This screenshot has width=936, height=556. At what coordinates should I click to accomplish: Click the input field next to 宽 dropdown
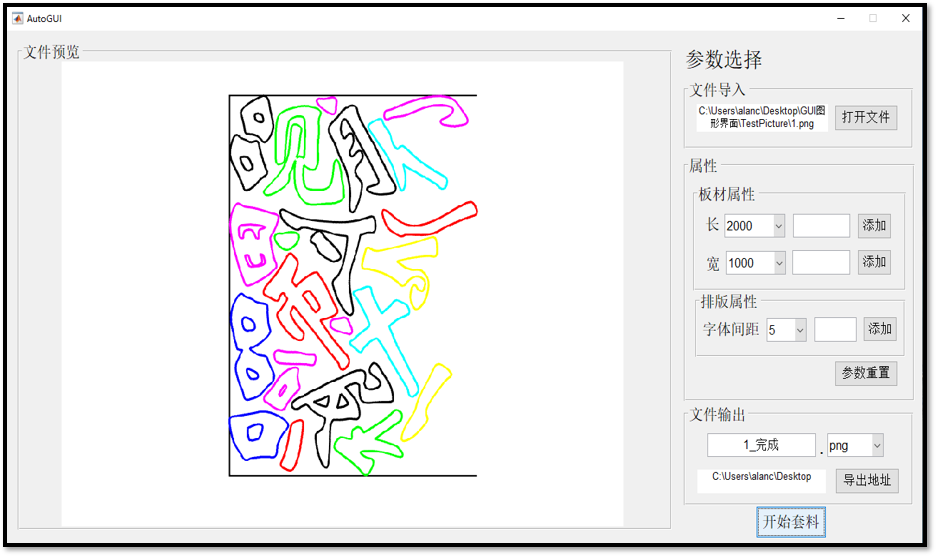821,263
